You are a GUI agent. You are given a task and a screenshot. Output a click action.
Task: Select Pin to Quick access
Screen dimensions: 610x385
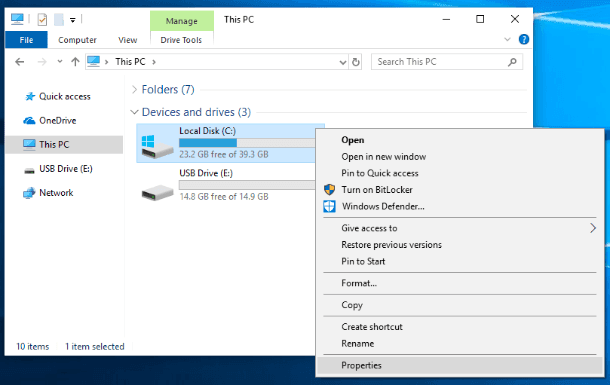[460, 173]
